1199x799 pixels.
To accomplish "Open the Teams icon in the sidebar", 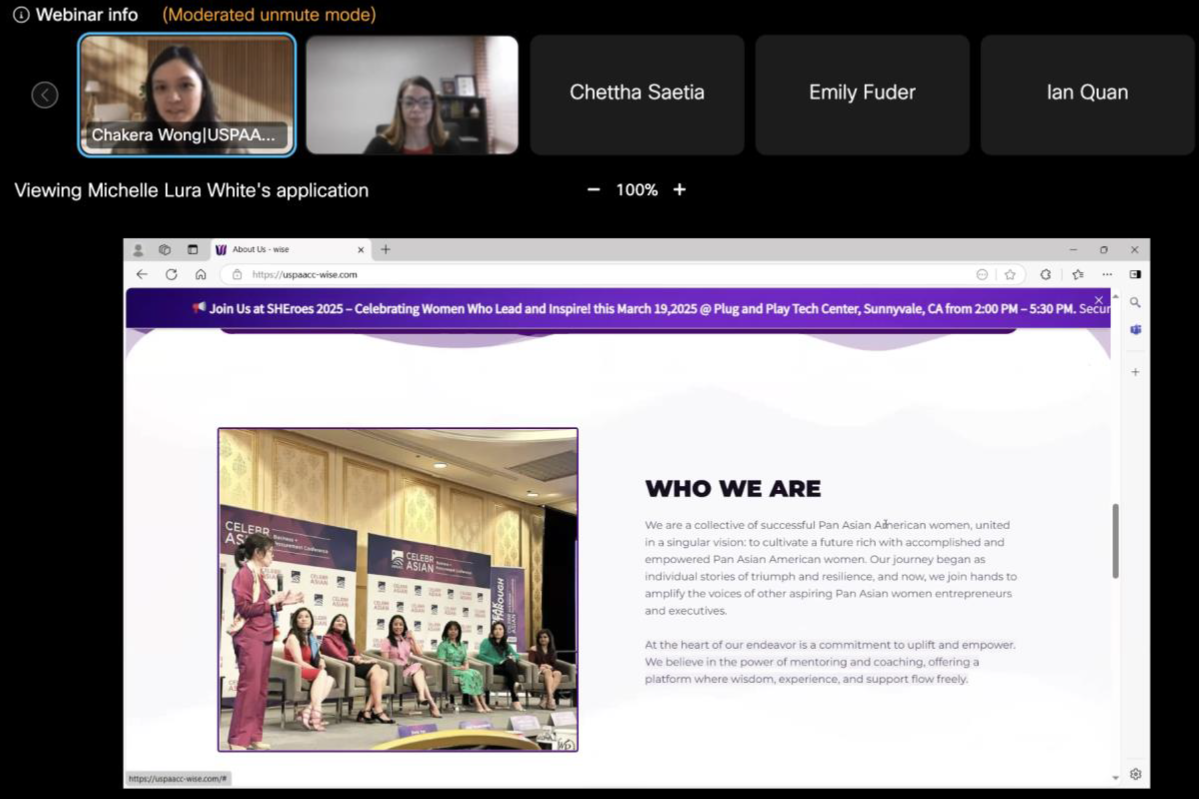I will [1136, 330].
